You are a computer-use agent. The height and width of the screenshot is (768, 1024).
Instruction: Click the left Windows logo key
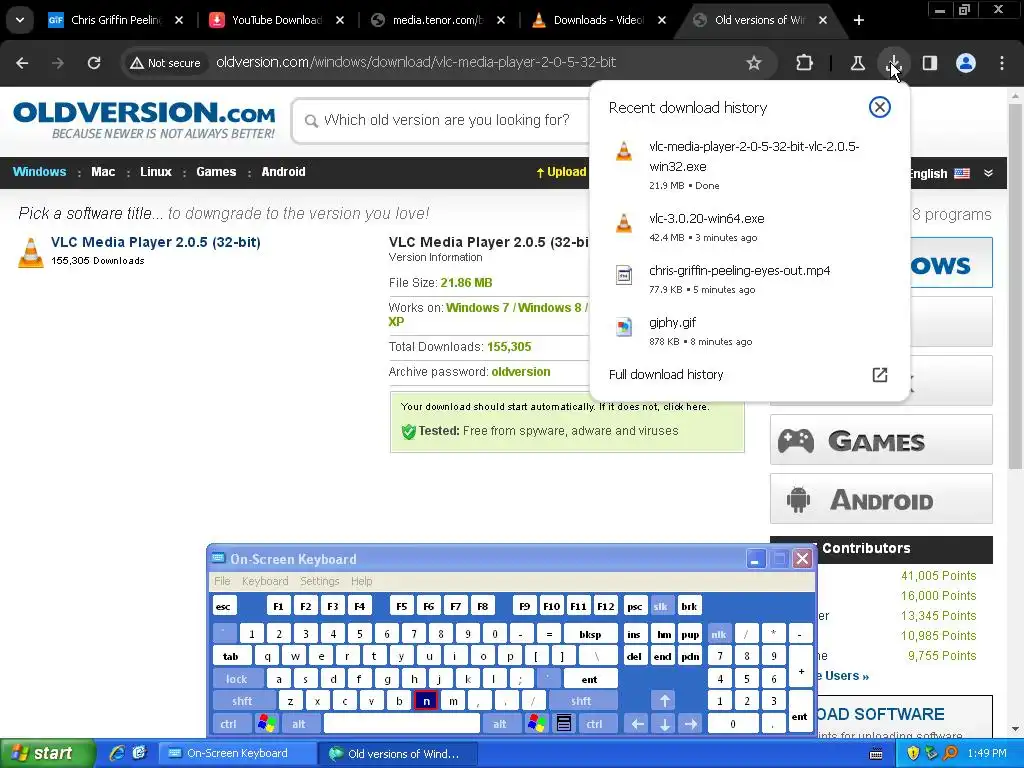pyautogui.click(x=266, y=724)
